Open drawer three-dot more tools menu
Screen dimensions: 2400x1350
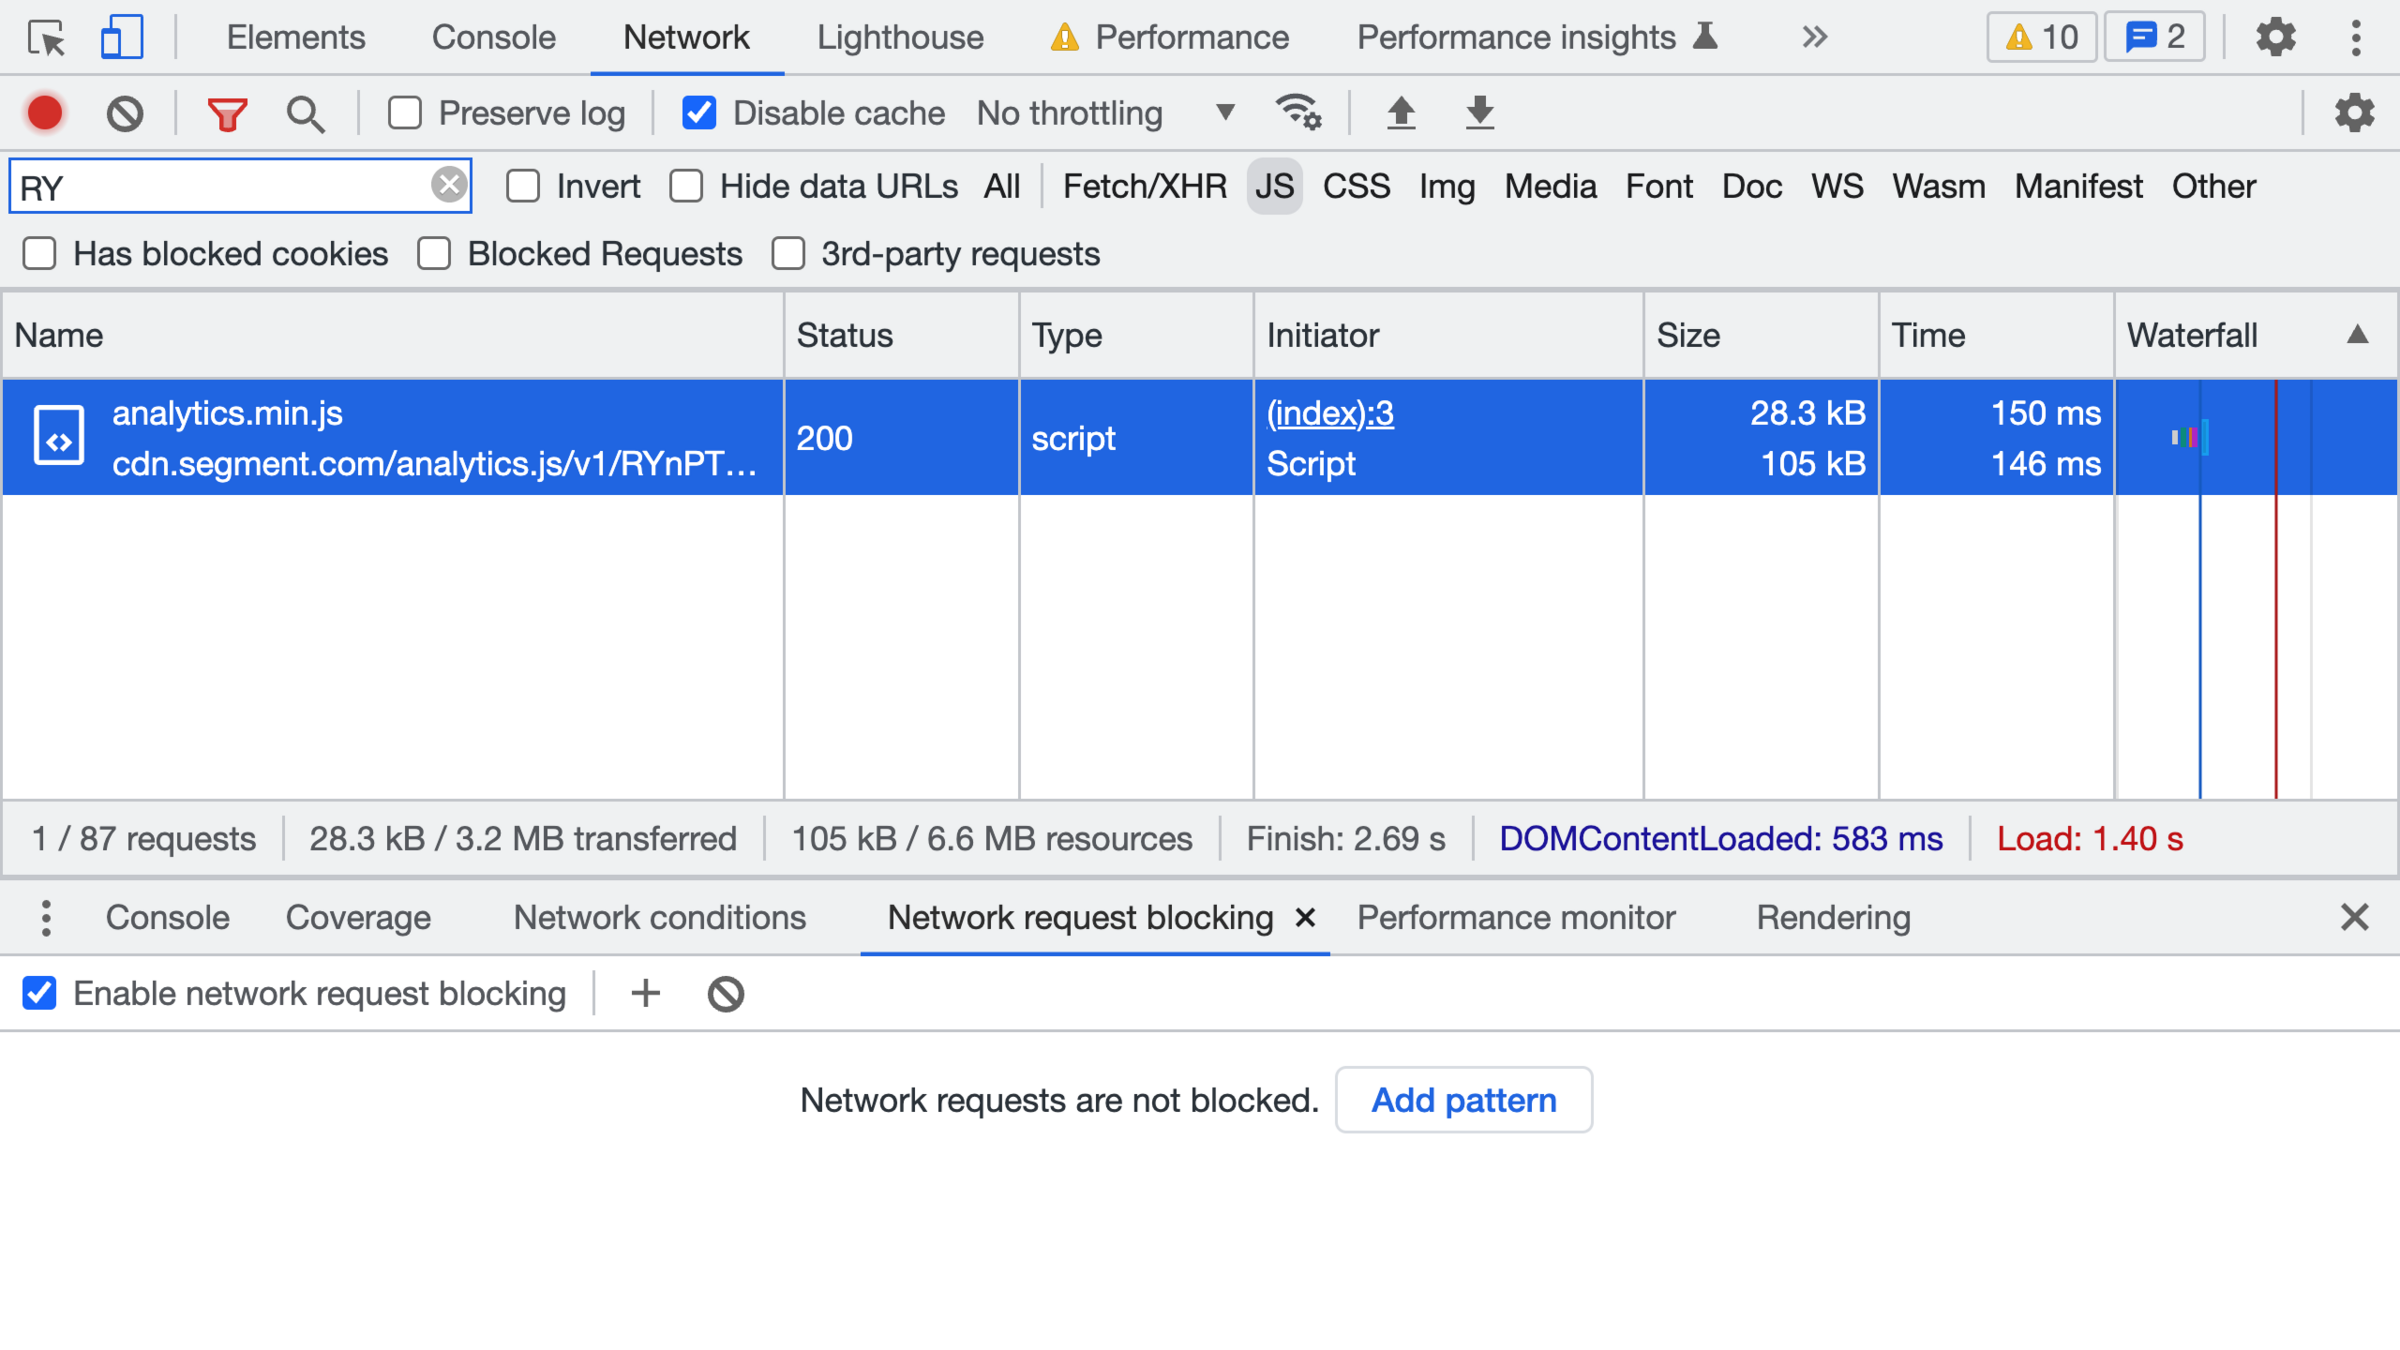tap(46, 917)
